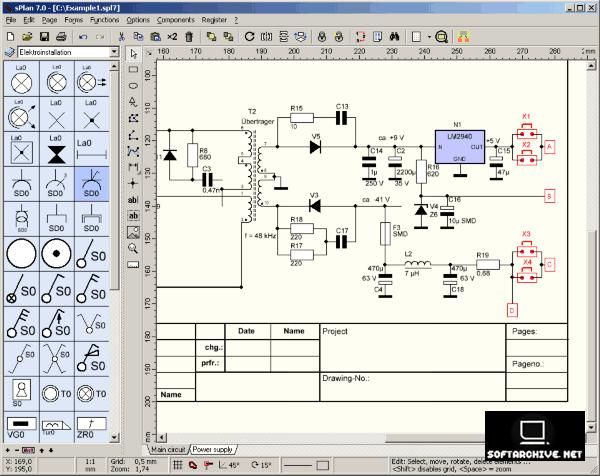Select the rectangle drawing tool
The image size is (600, 476).
pos(133,69)
